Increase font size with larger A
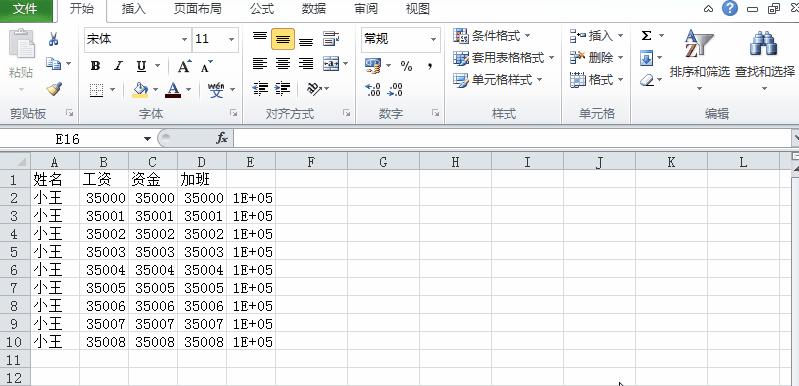The width and height of the screenshot is (799, 386). pos(184,66)
